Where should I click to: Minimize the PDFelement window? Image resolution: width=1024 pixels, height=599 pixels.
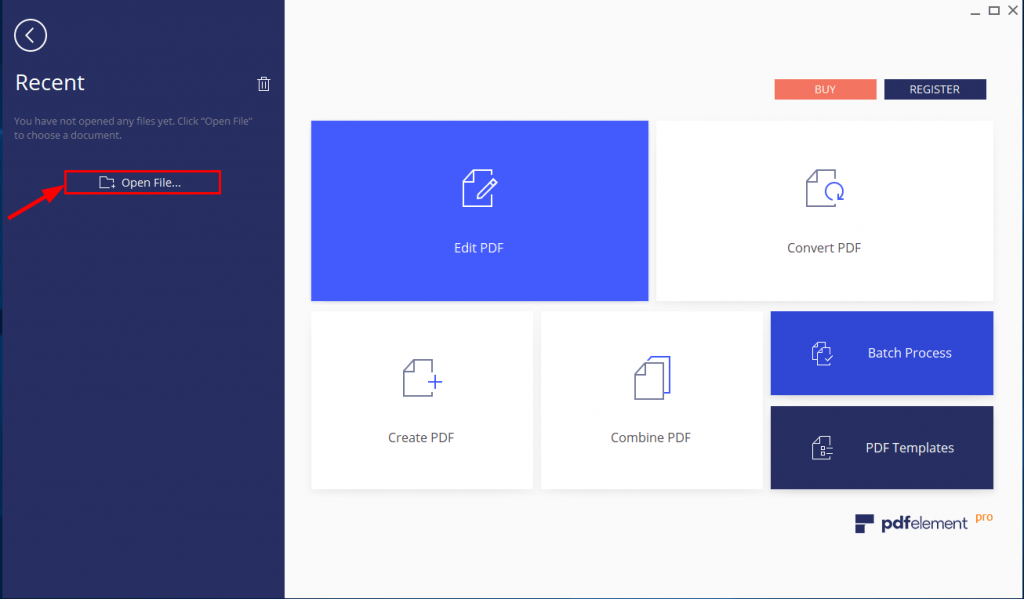coord(975,11)
